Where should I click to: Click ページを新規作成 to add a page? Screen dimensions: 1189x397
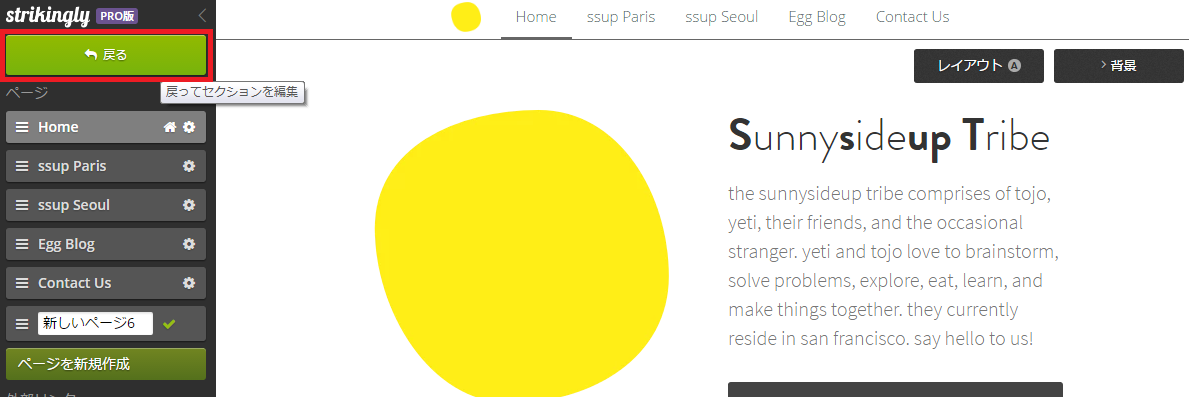106,364
